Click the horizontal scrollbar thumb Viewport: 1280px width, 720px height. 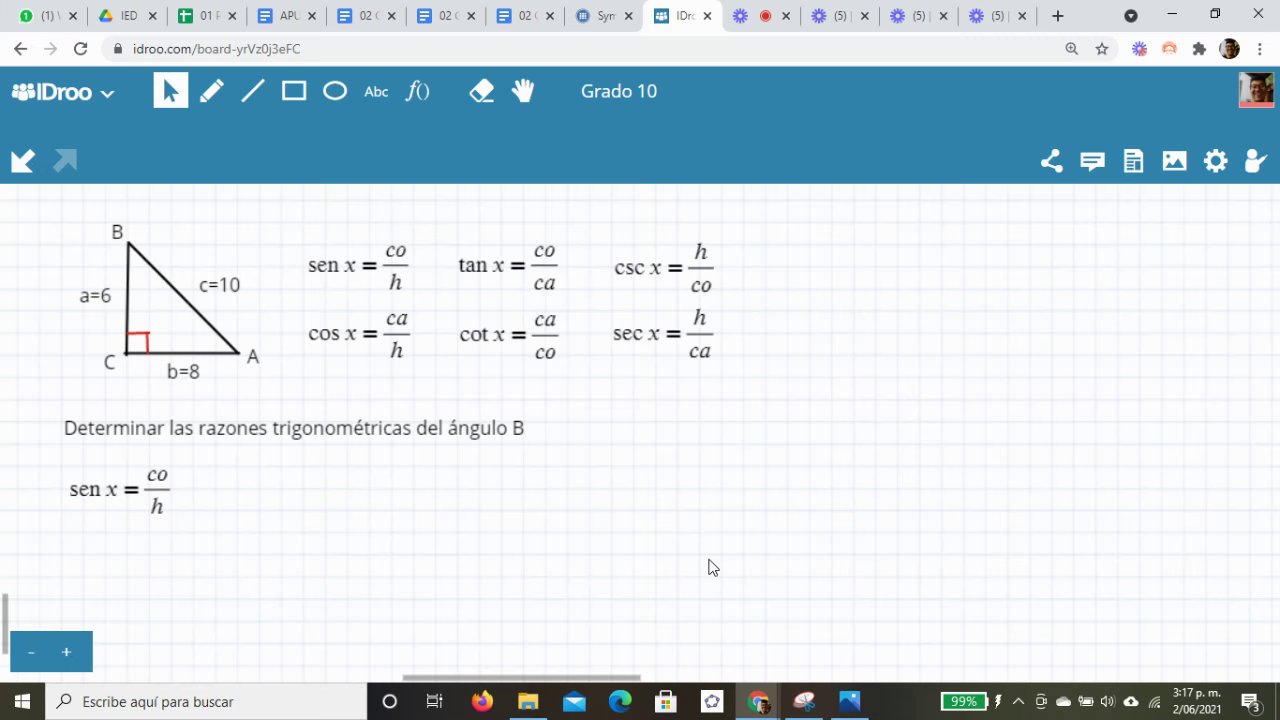[521, 678]
